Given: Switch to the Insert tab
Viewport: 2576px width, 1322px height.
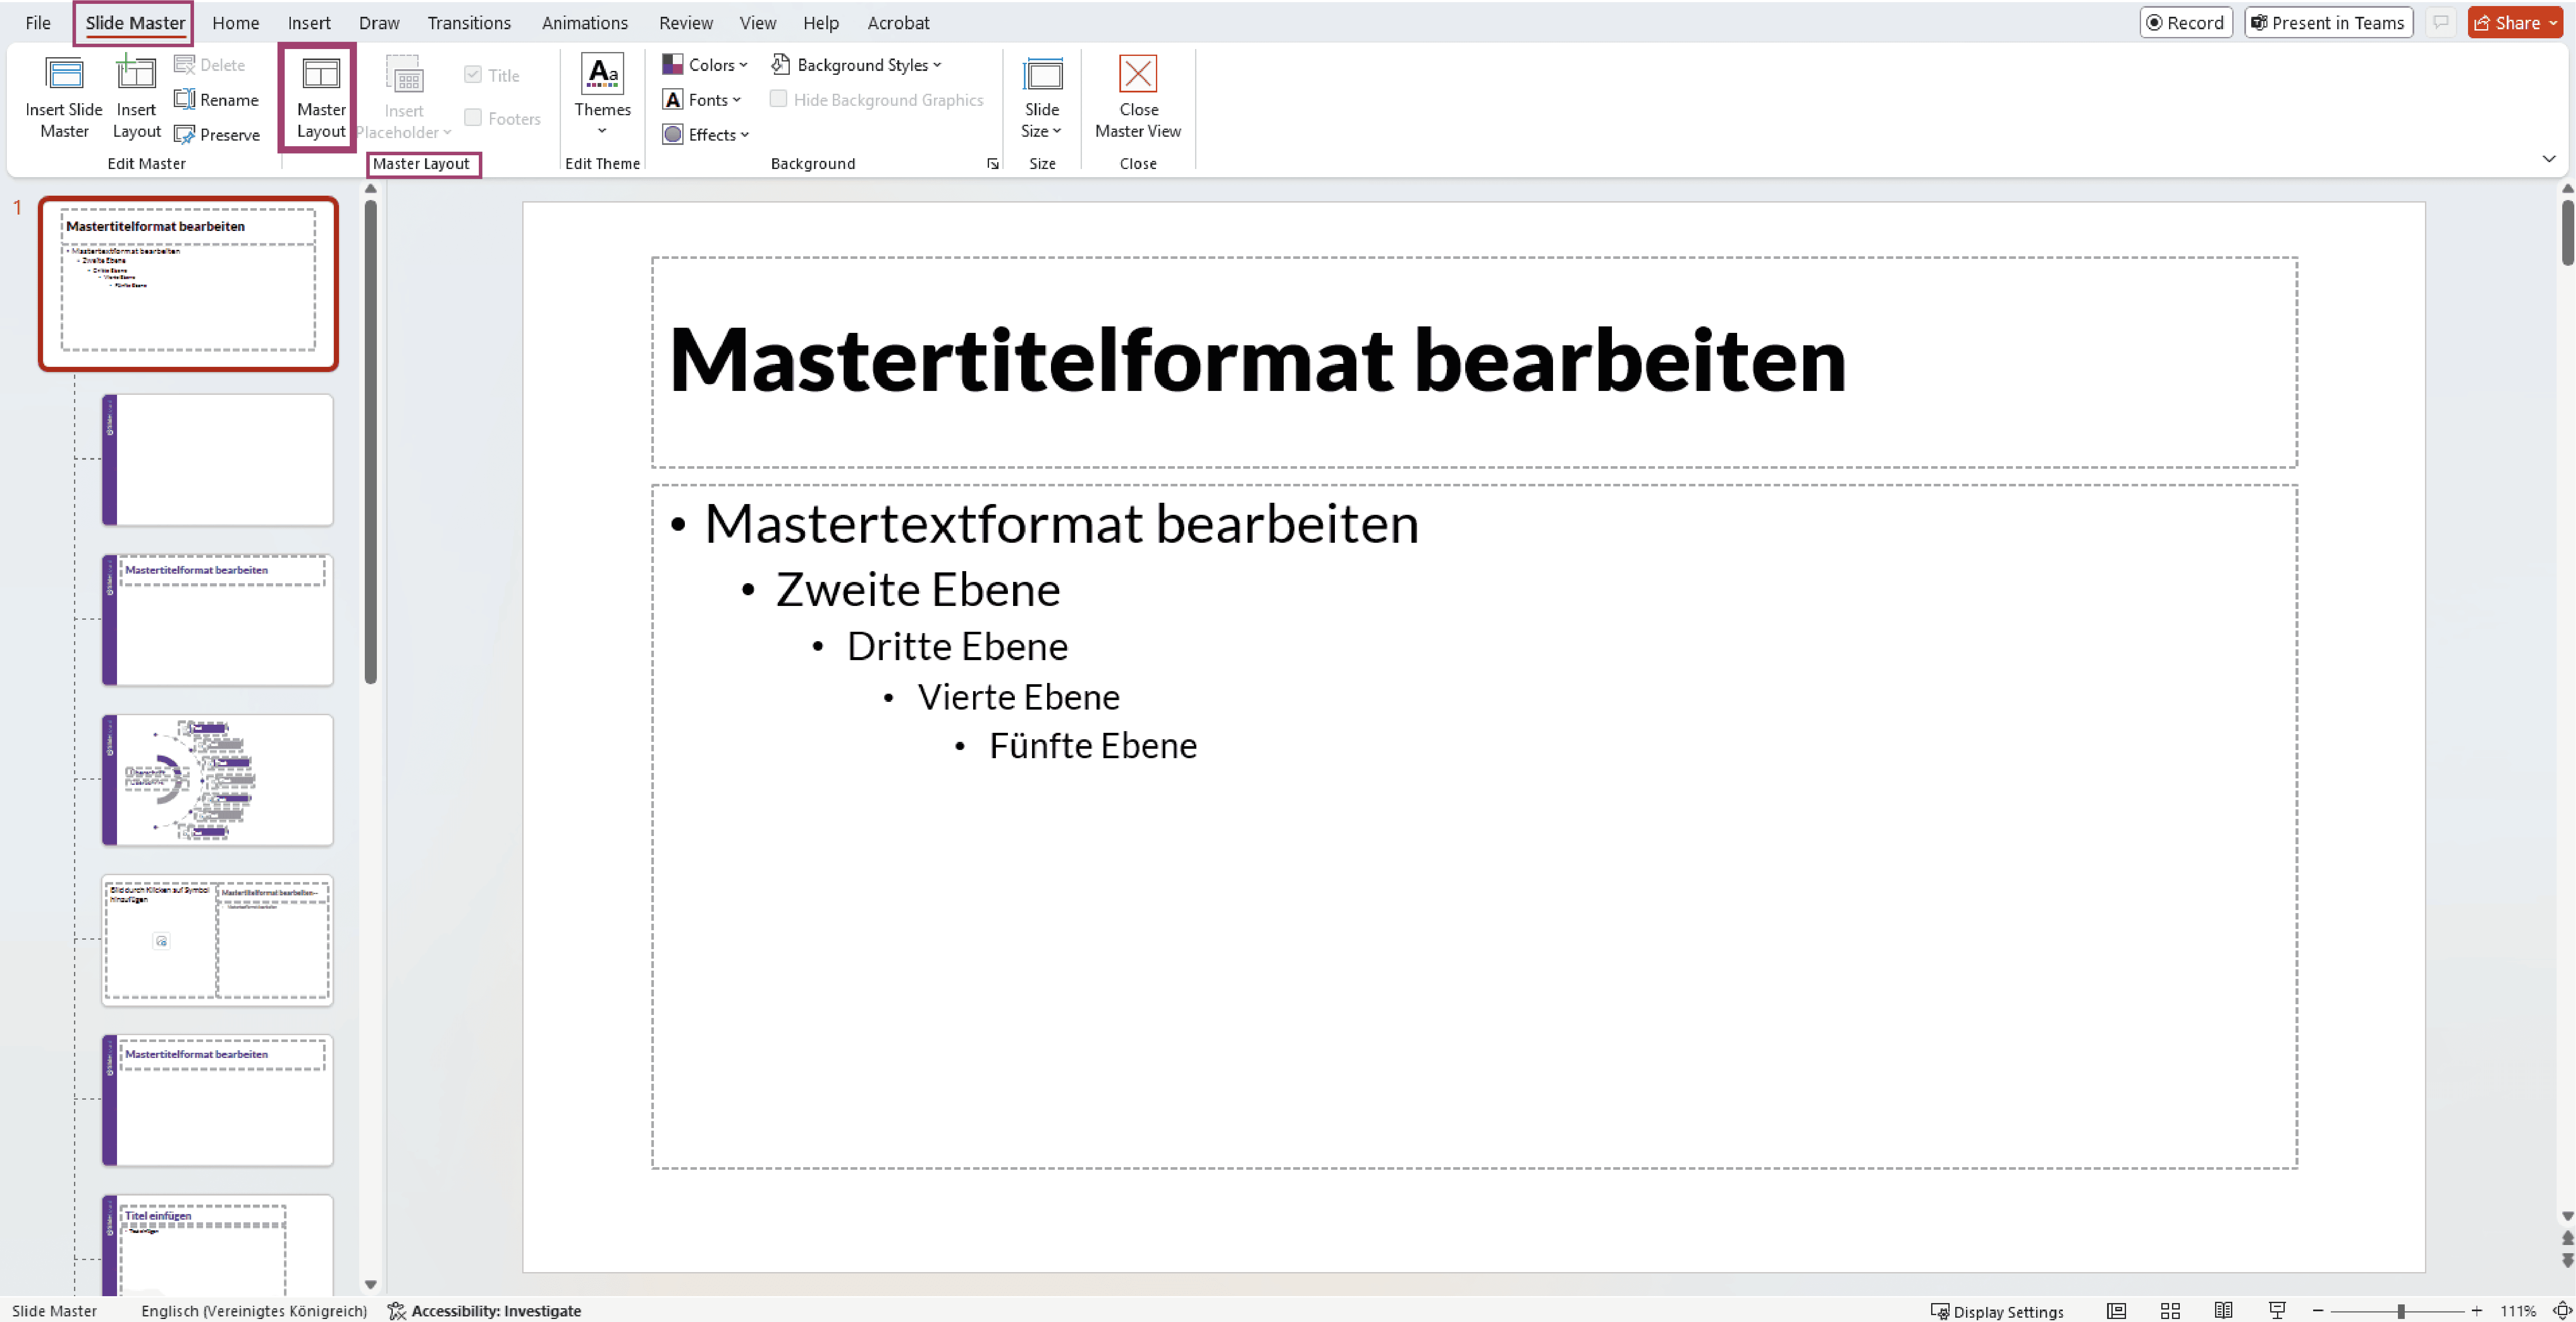Looking at the screenshot, I should click(309, 23).
